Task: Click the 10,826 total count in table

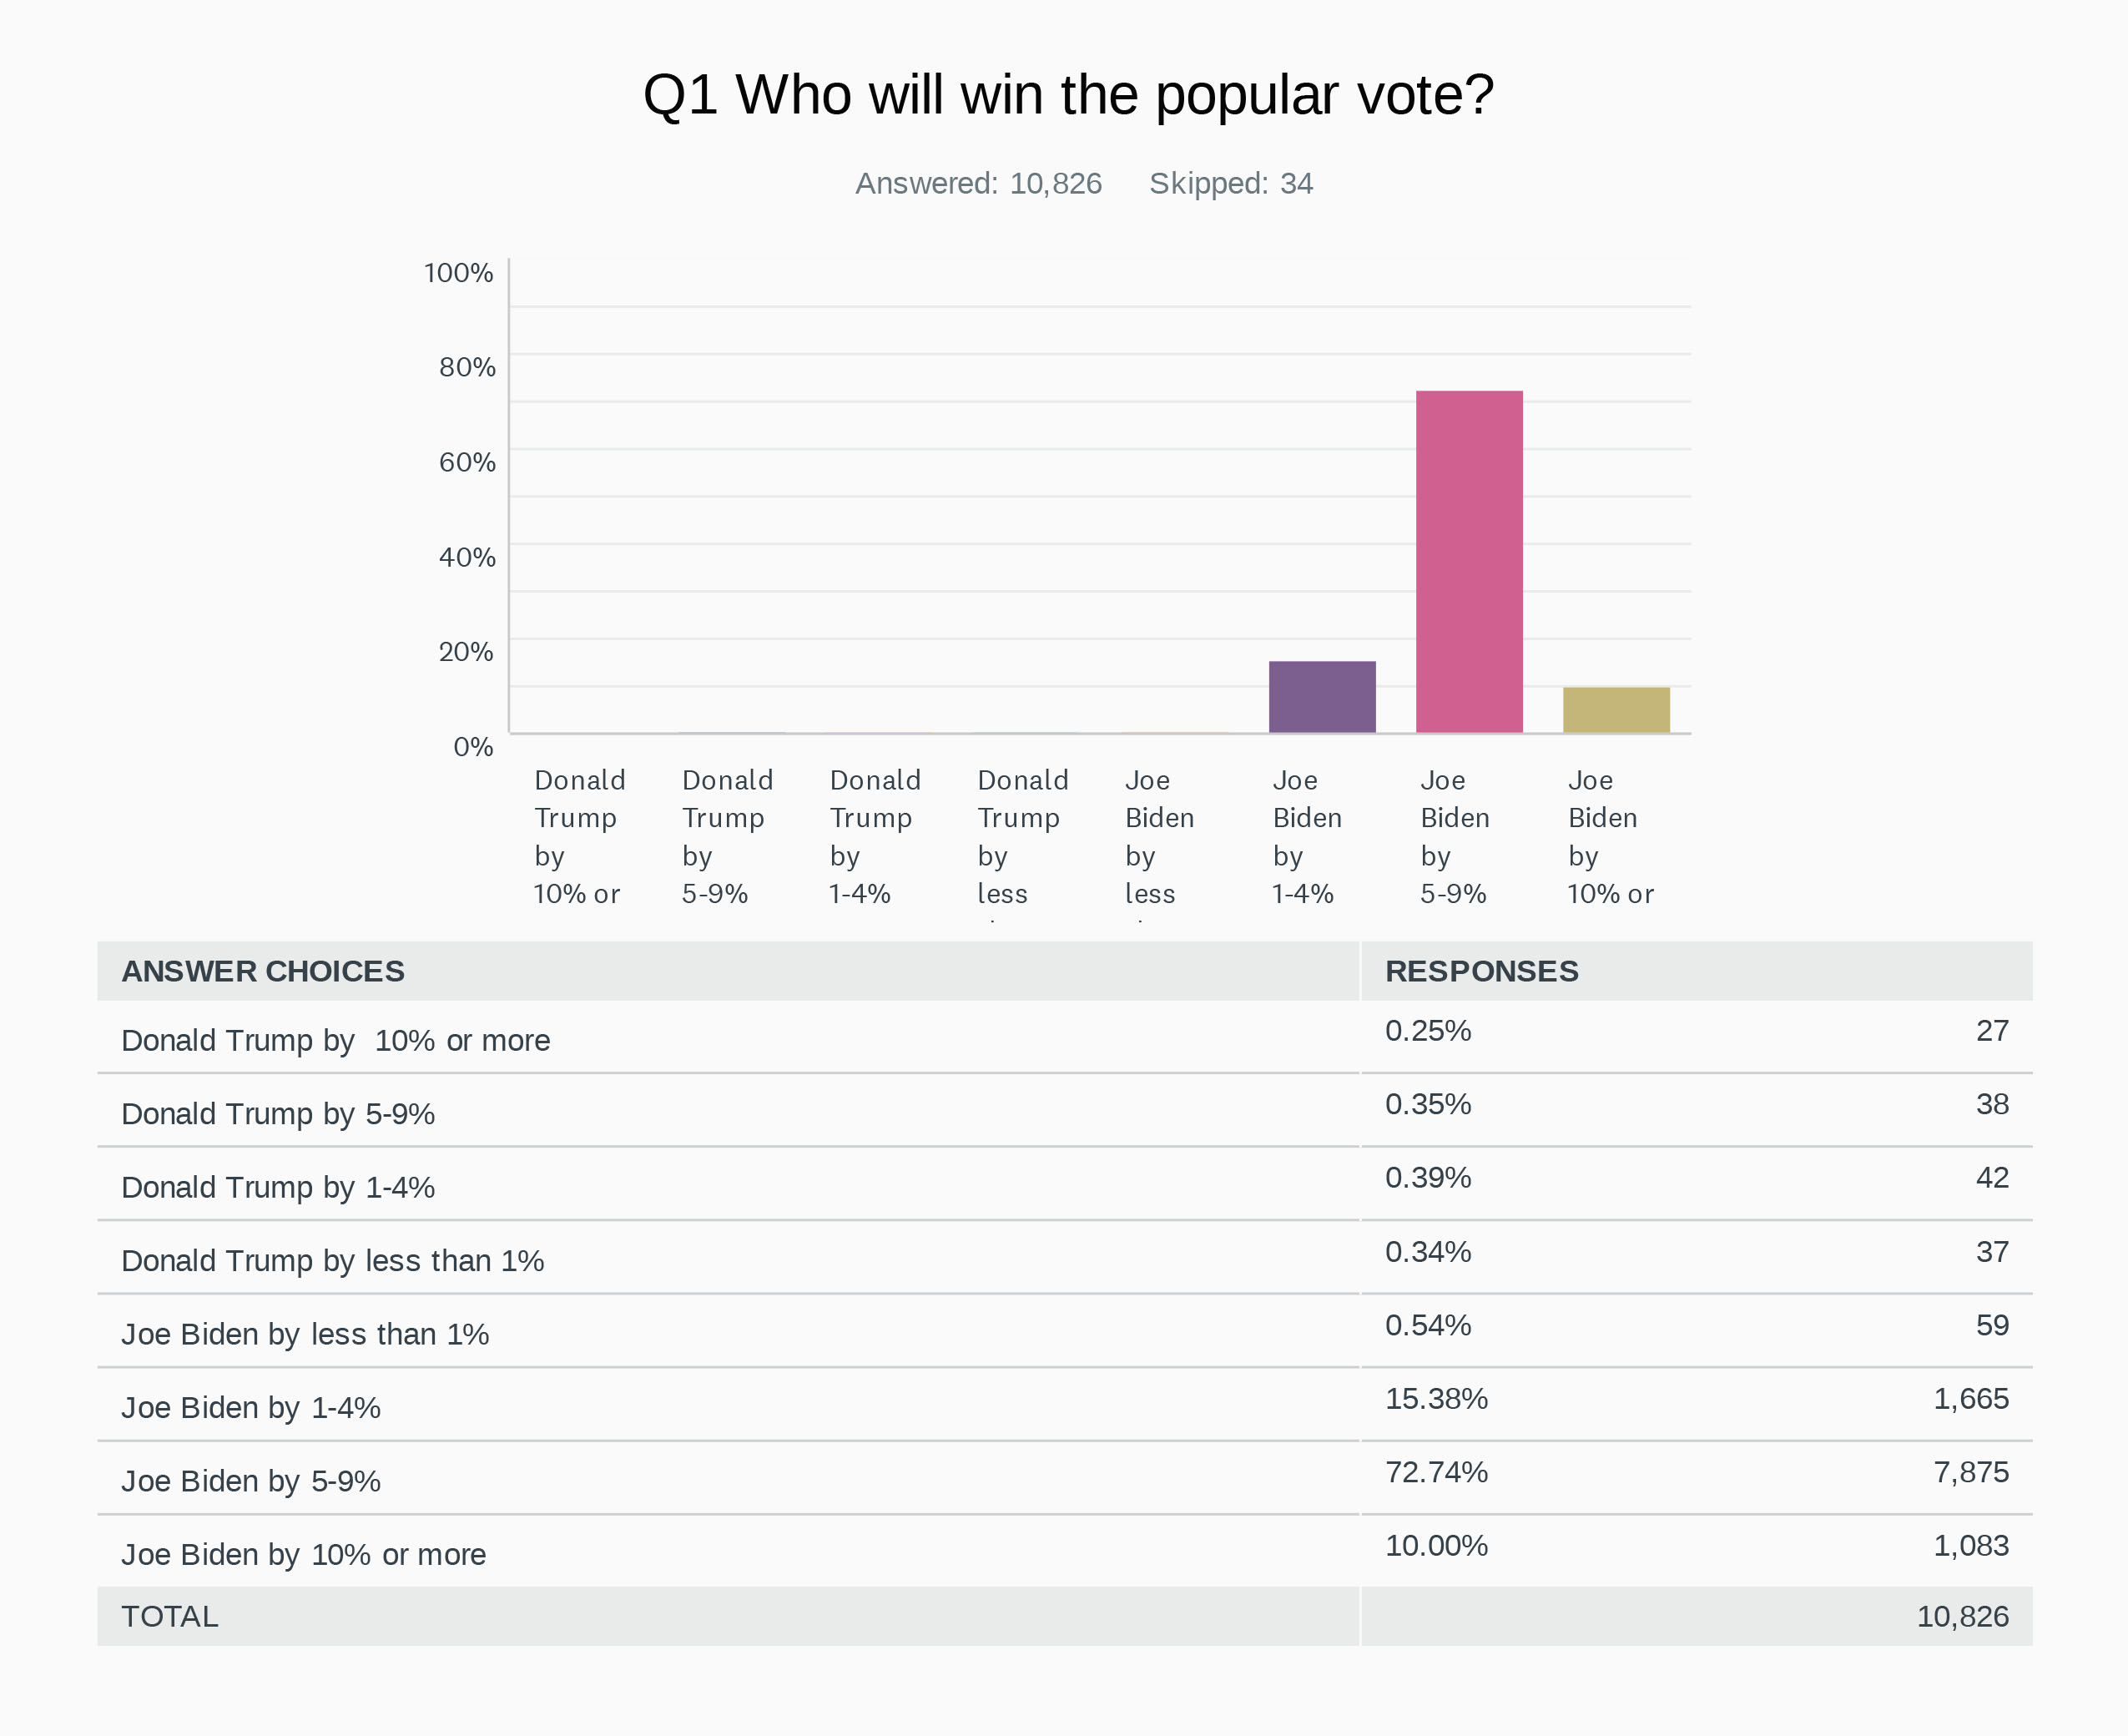Action: click(1962, 1617)
